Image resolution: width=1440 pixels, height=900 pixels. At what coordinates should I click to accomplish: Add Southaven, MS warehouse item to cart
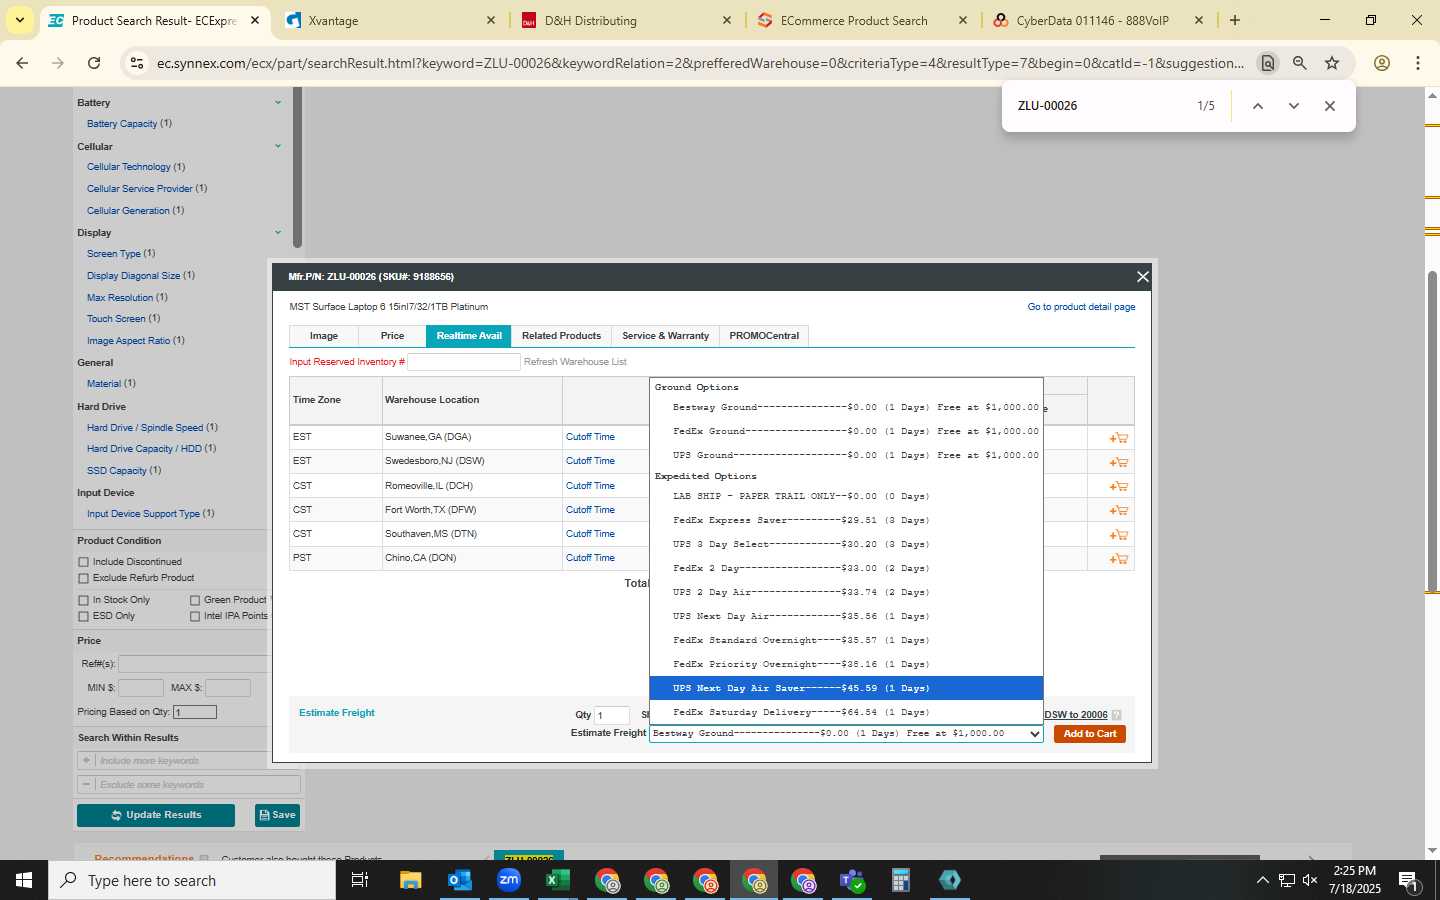pos(1118,535)
